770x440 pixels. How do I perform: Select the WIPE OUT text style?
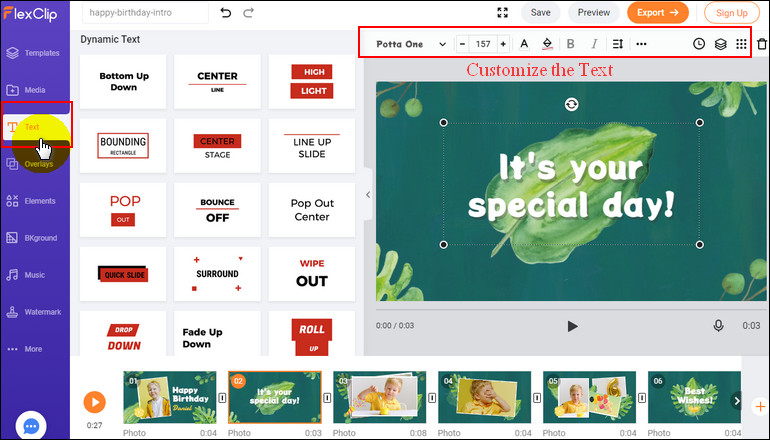(312, 274)
